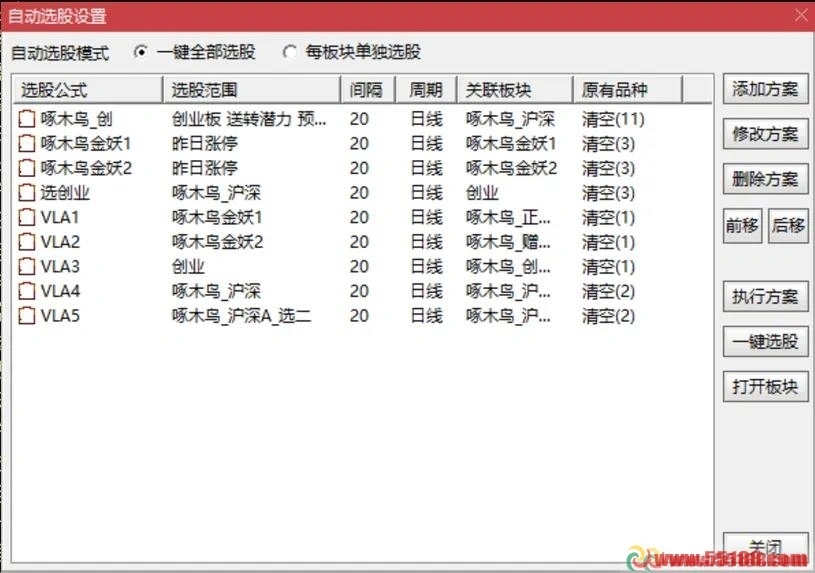Open the block with 打开板块
This screenshot has width=815, height=573.
766,387
